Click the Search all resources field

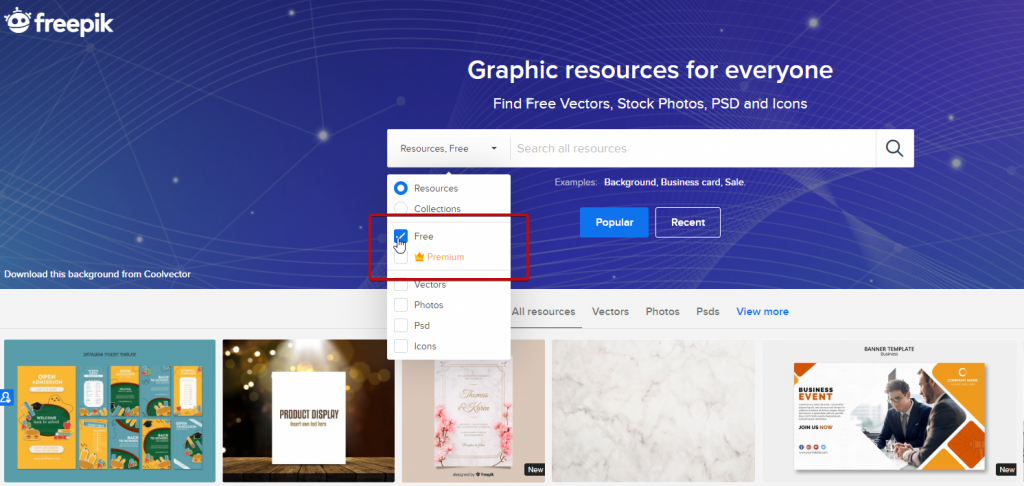(692, 148)
